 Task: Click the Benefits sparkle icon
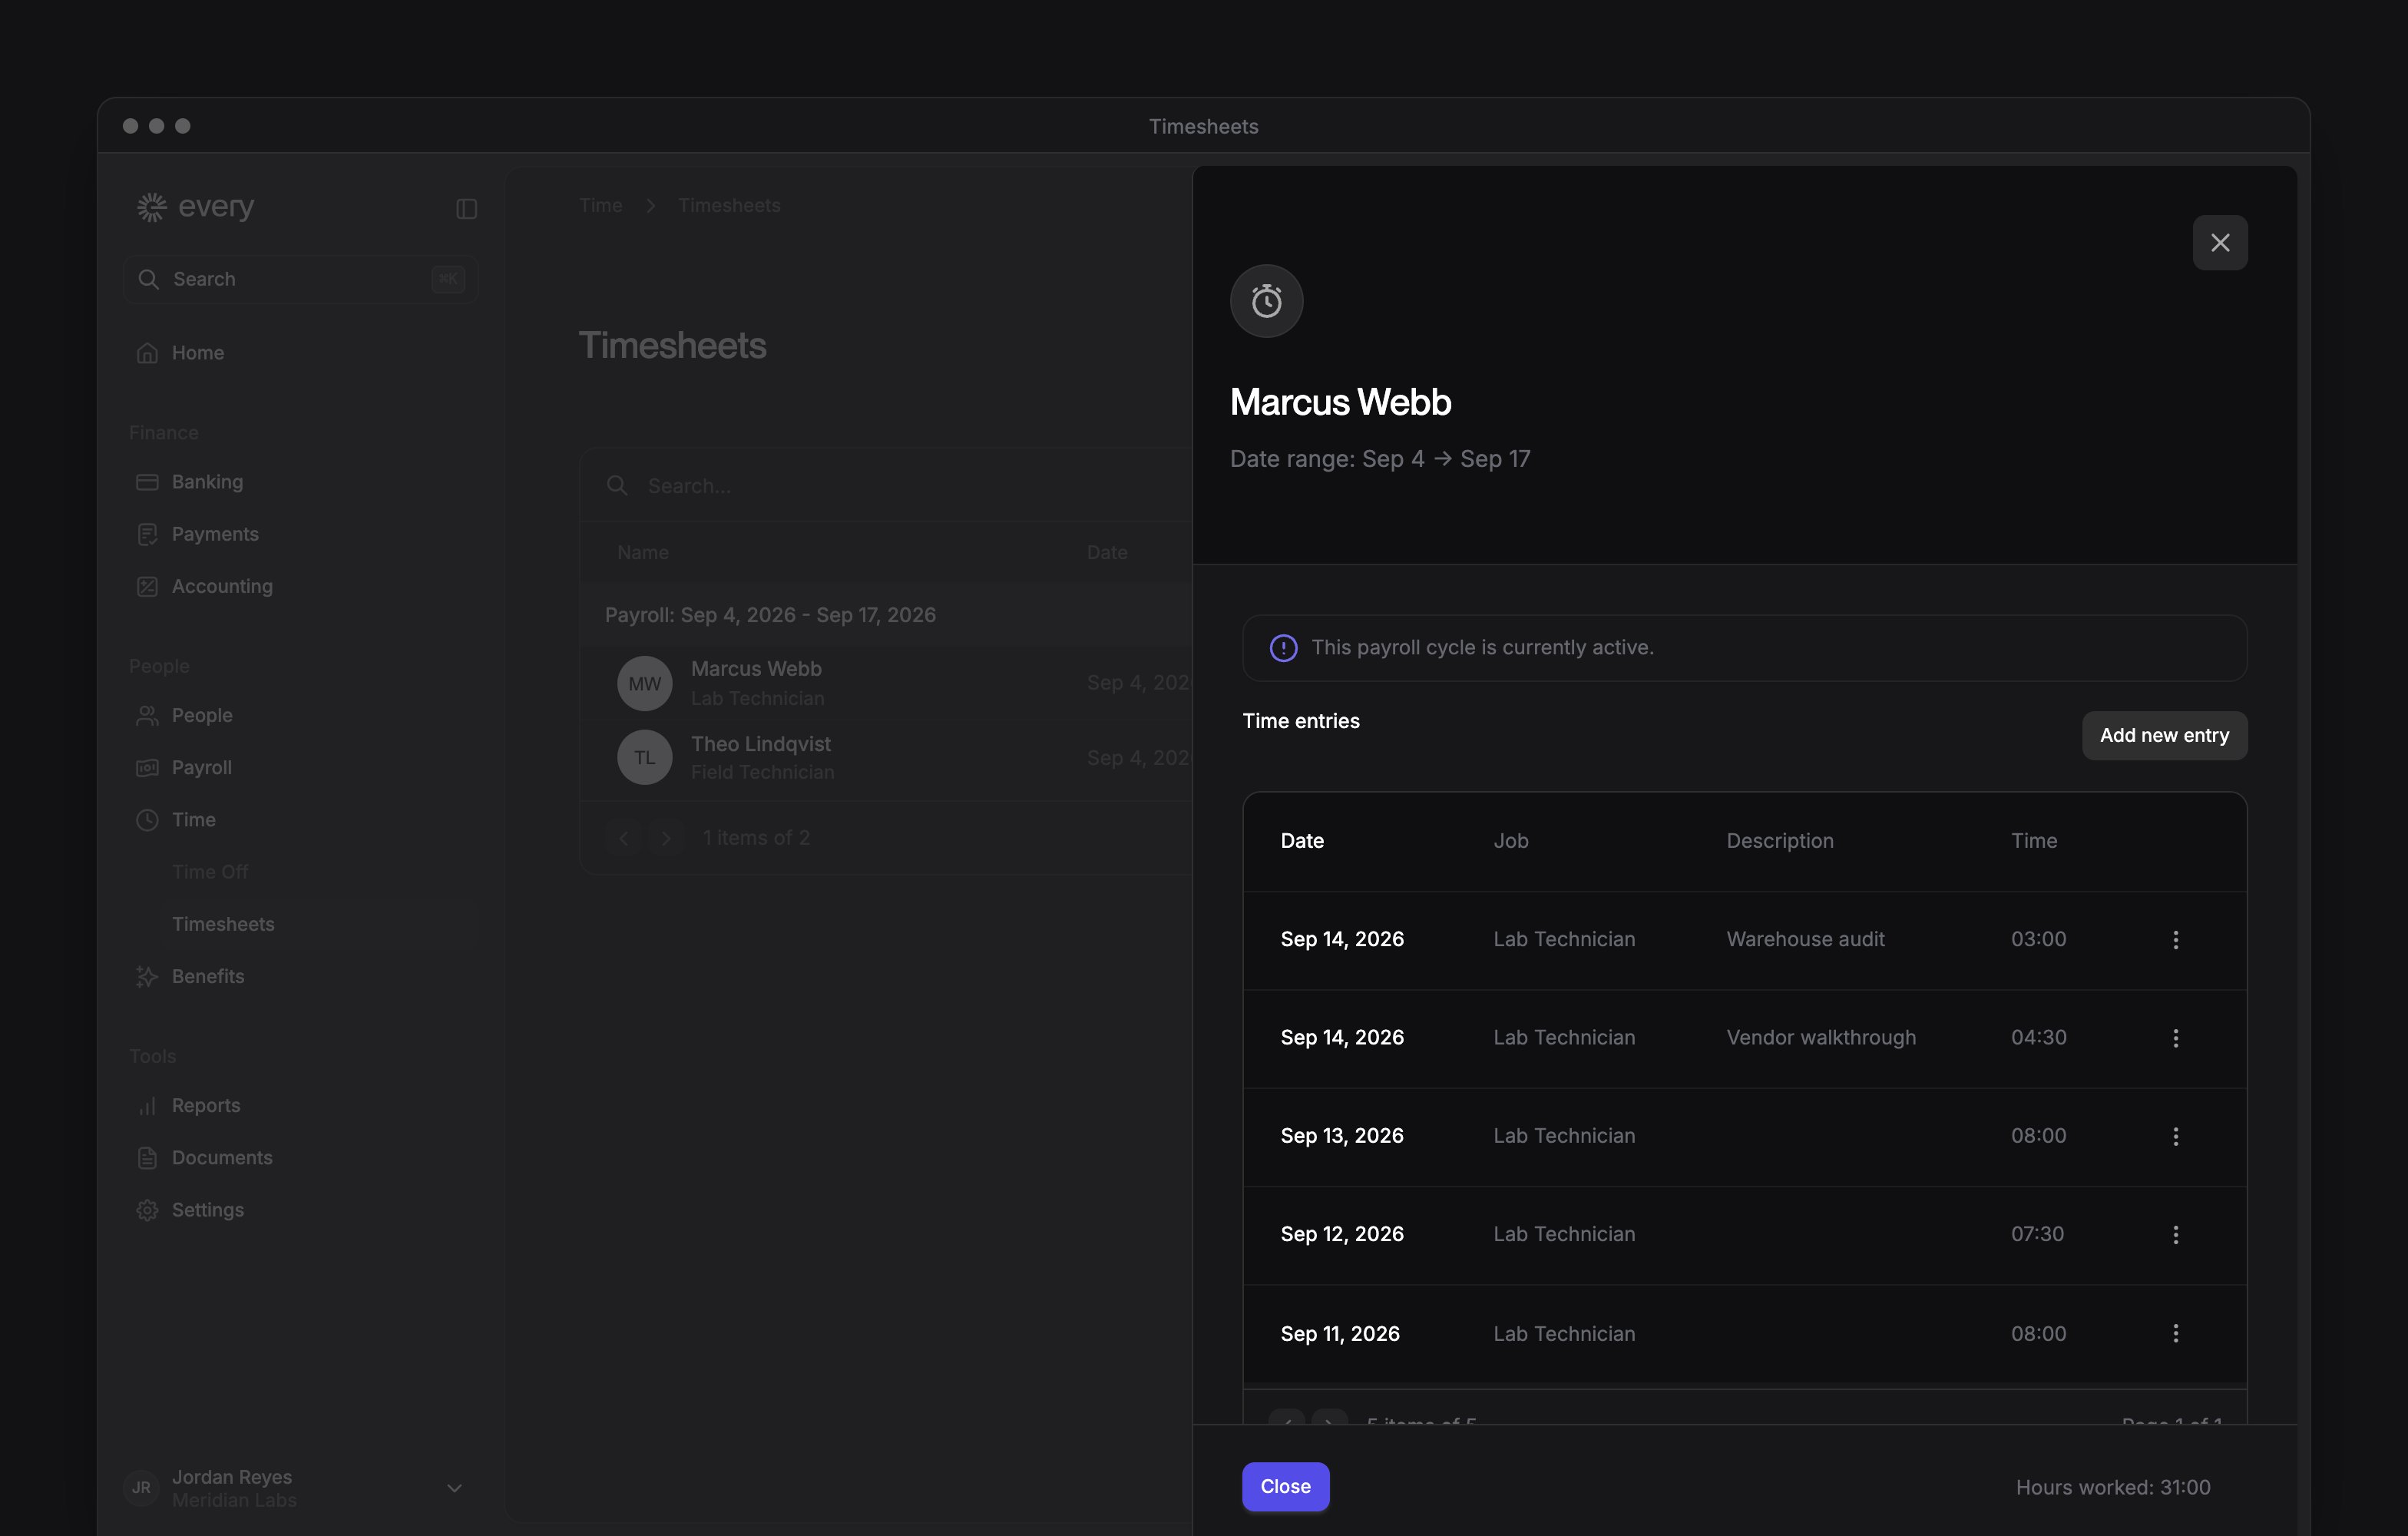click(147, 976)
